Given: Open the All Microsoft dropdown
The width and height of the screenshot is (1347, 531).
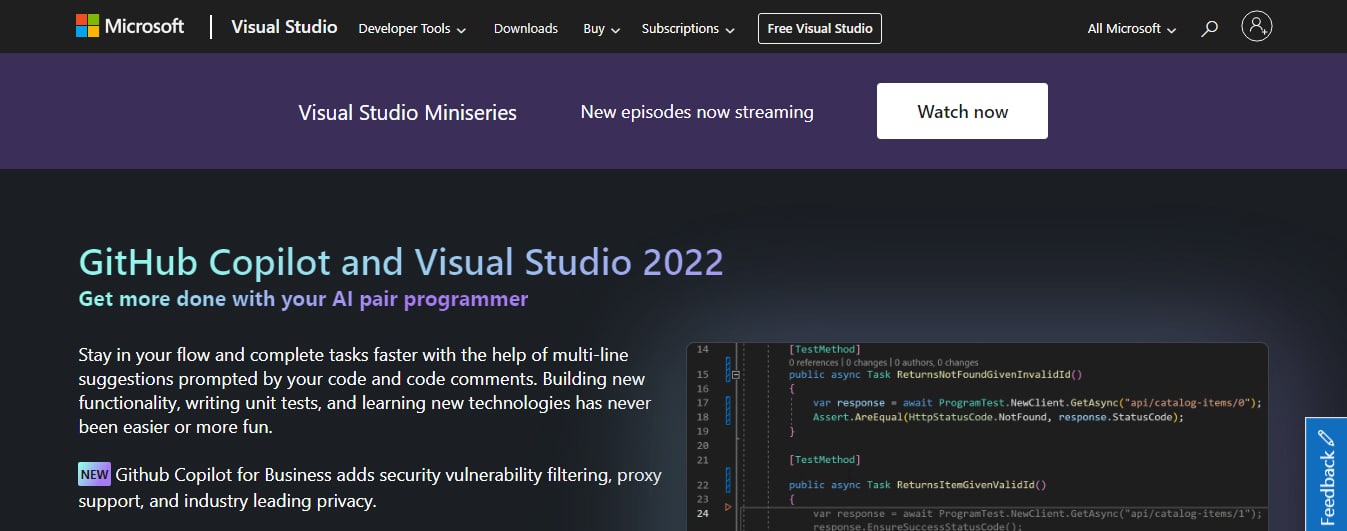Looking at the screenshot, I should coord(1131,29).
